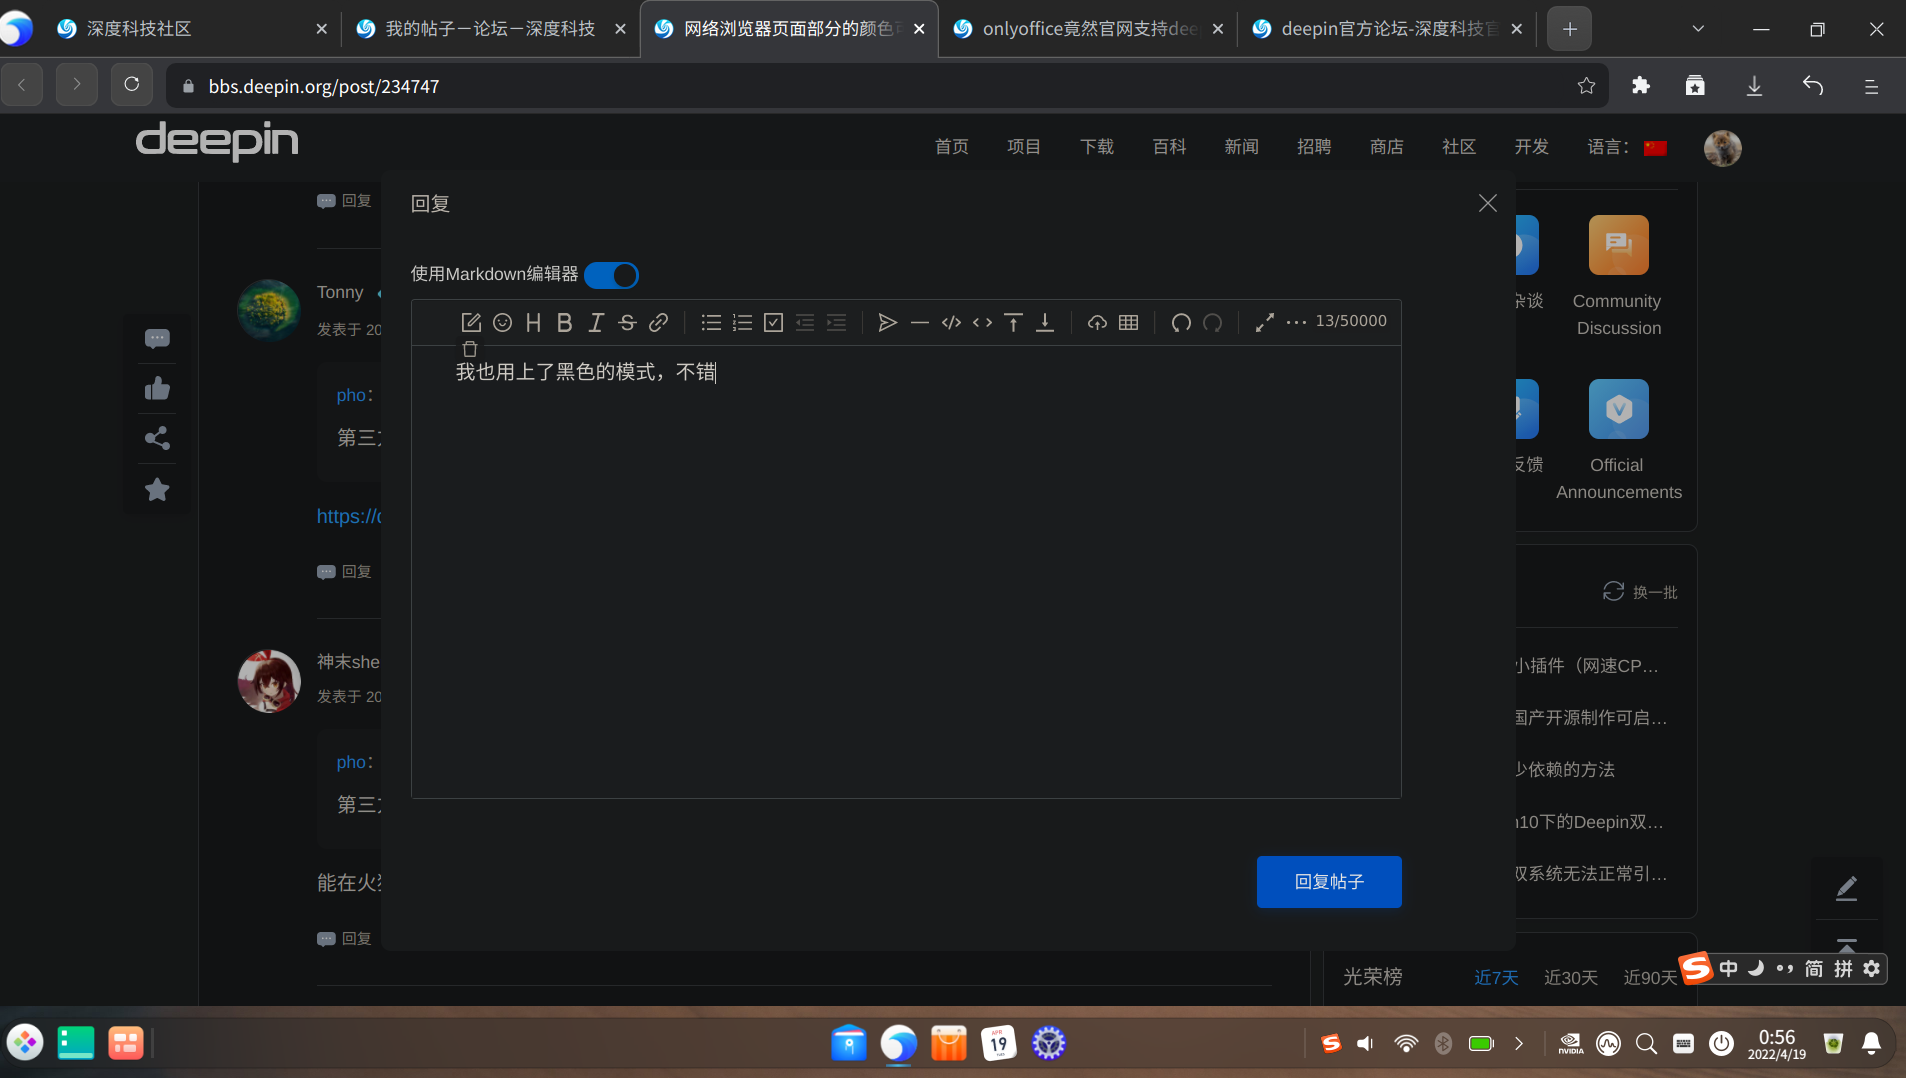Apply strikethrough formatting

[x=627, y=322]
